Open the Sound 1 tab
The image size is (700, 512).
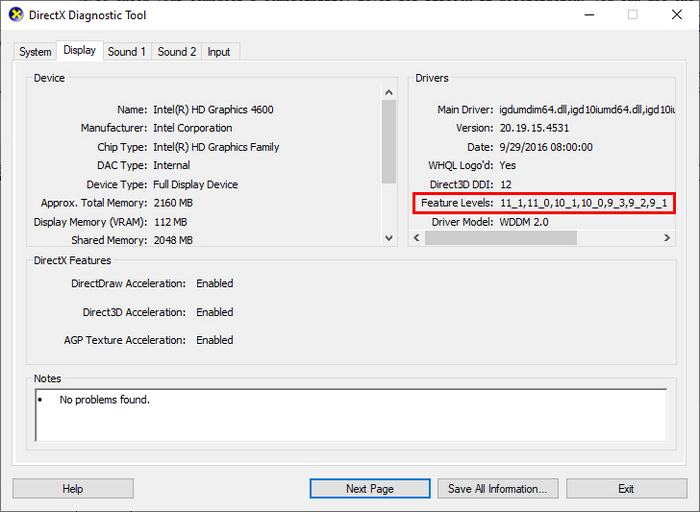tap(127, 52)
